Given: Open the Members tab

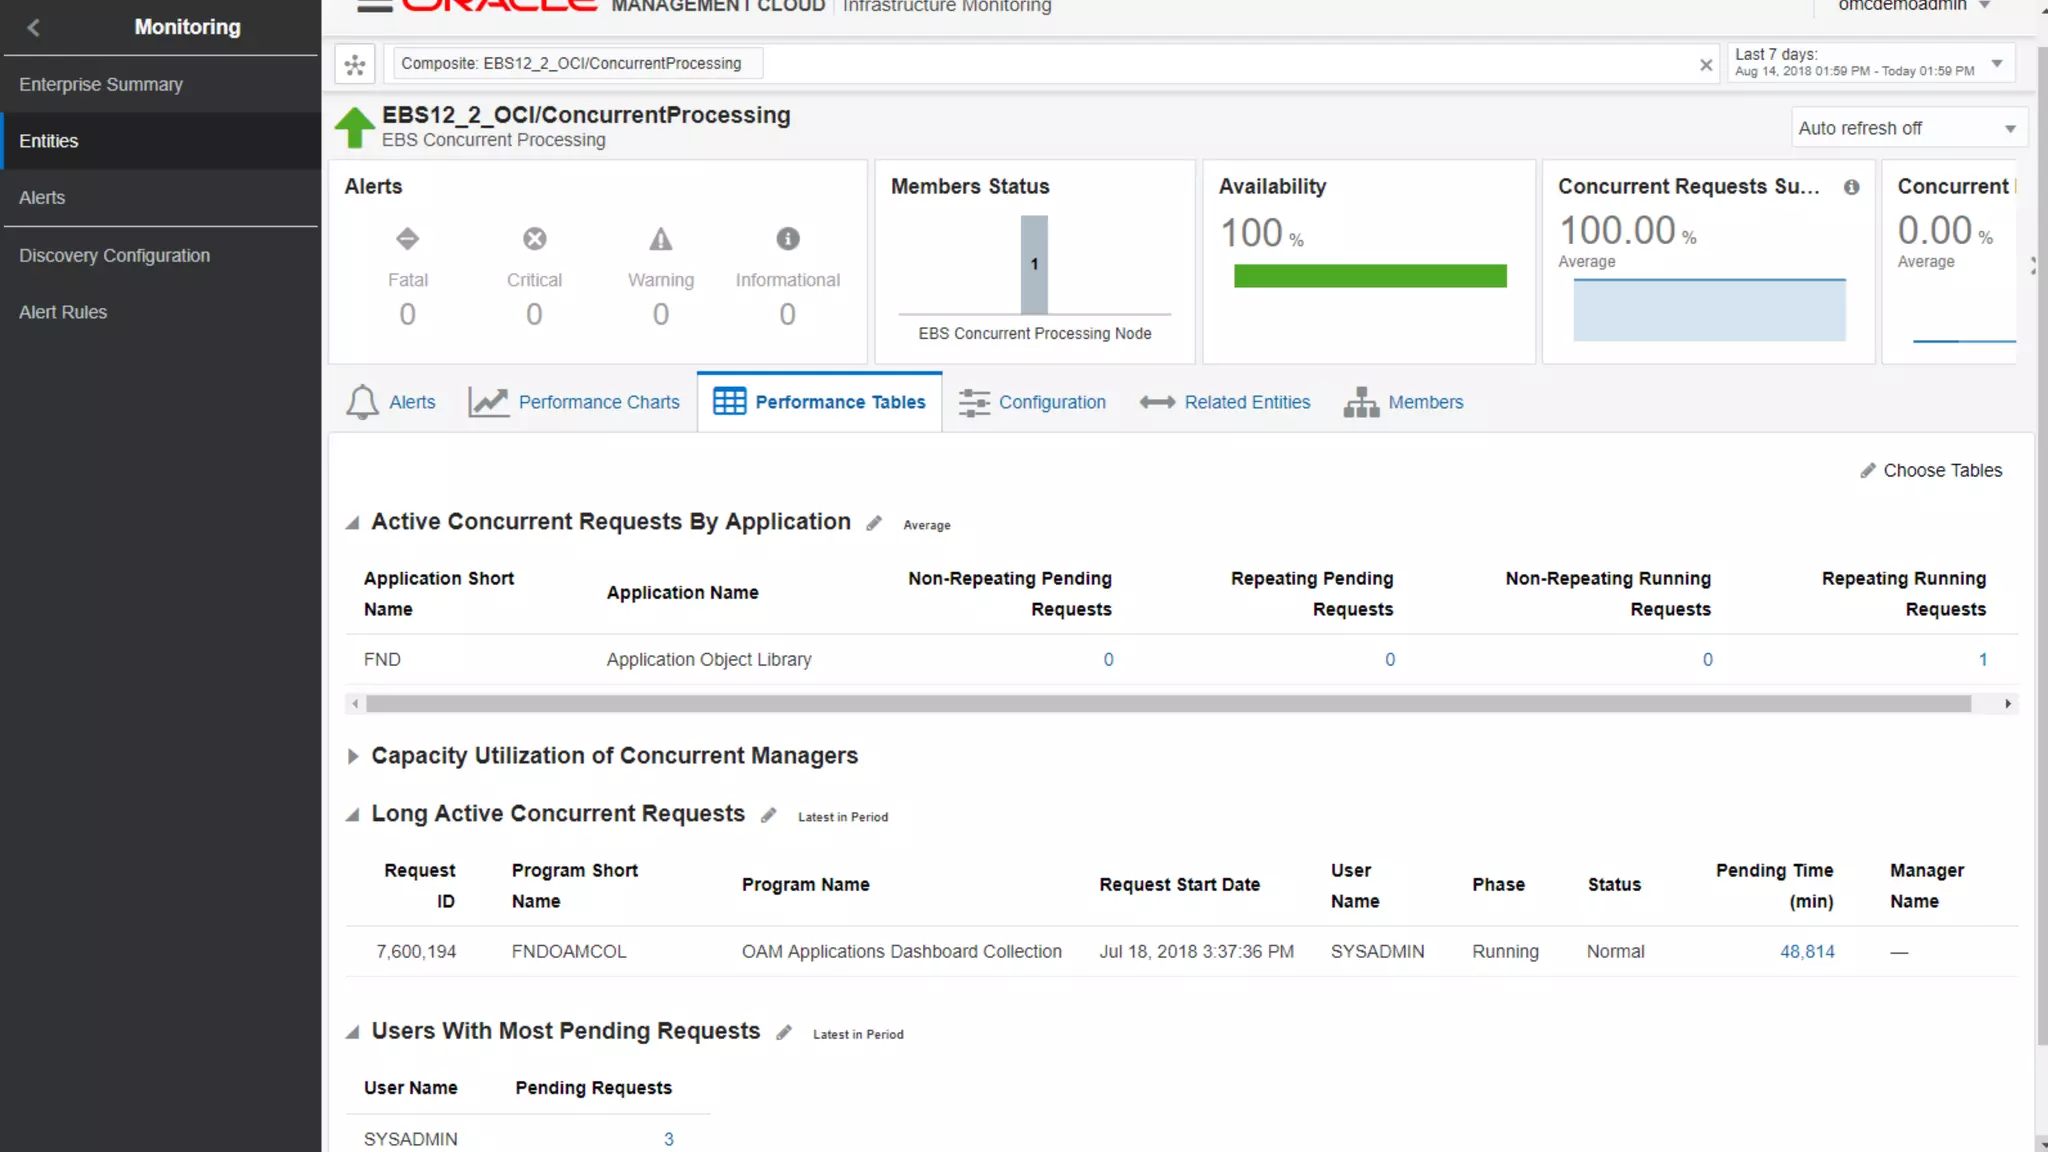Looking at the screenshot, I should click(x=1403, y=402).
